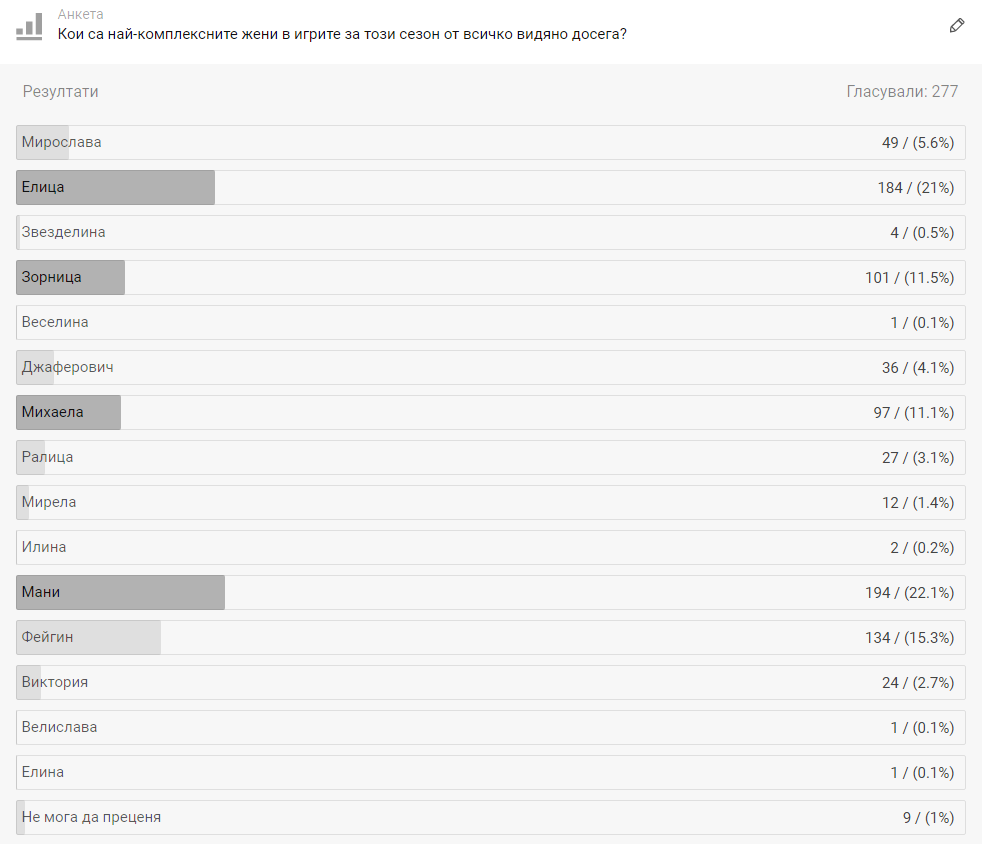Select the Джаферович option
Screen dimensions: 982x844
click(490, 367)
